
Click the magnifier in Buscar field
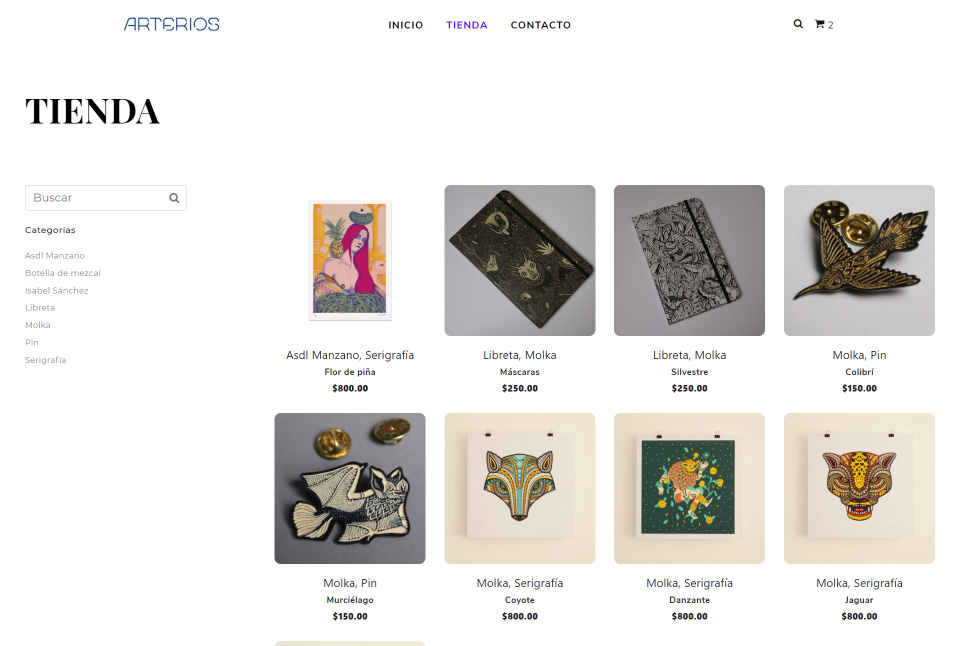[174, 198]
